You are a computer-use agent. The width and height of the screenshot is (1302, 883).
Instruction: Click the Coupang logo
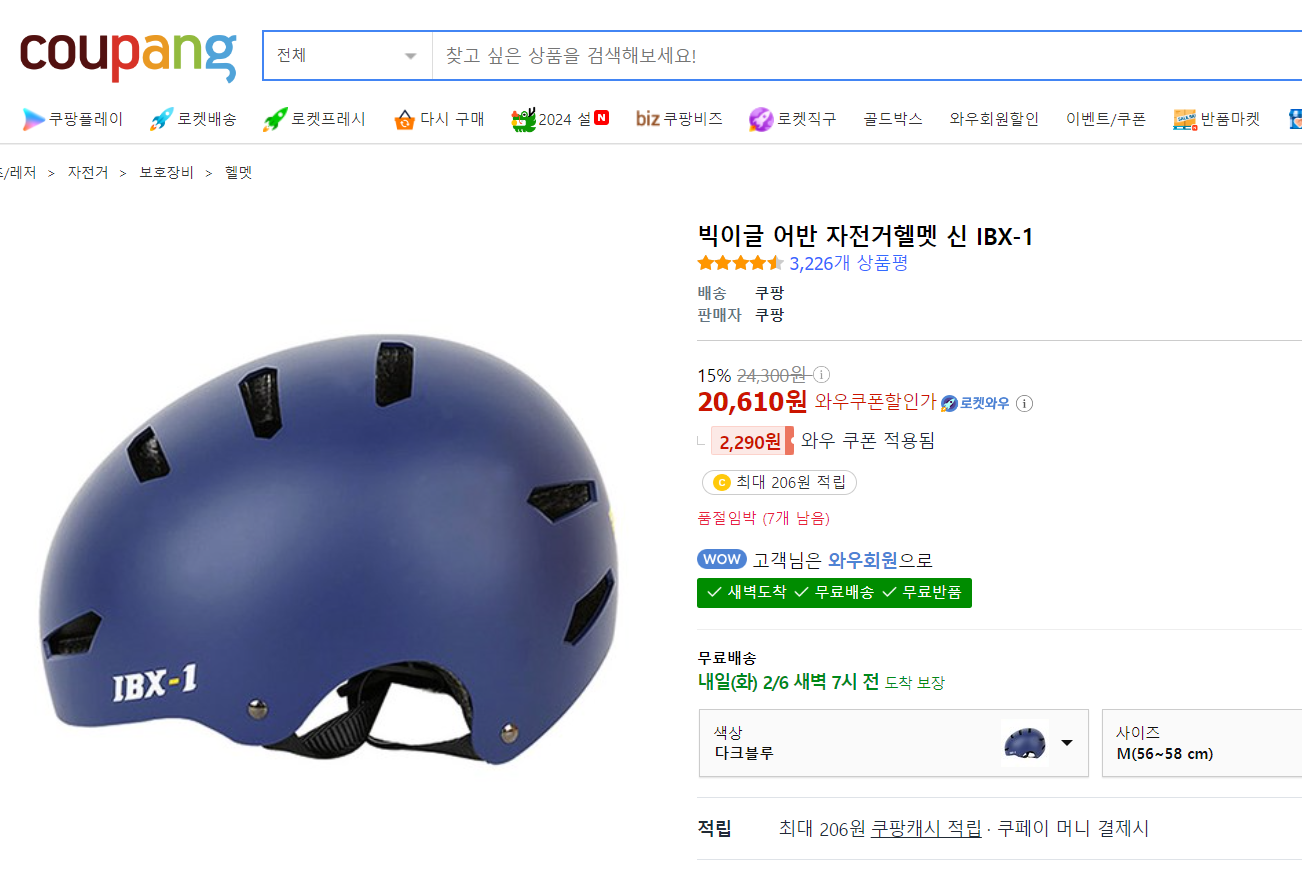click(128, 55)
